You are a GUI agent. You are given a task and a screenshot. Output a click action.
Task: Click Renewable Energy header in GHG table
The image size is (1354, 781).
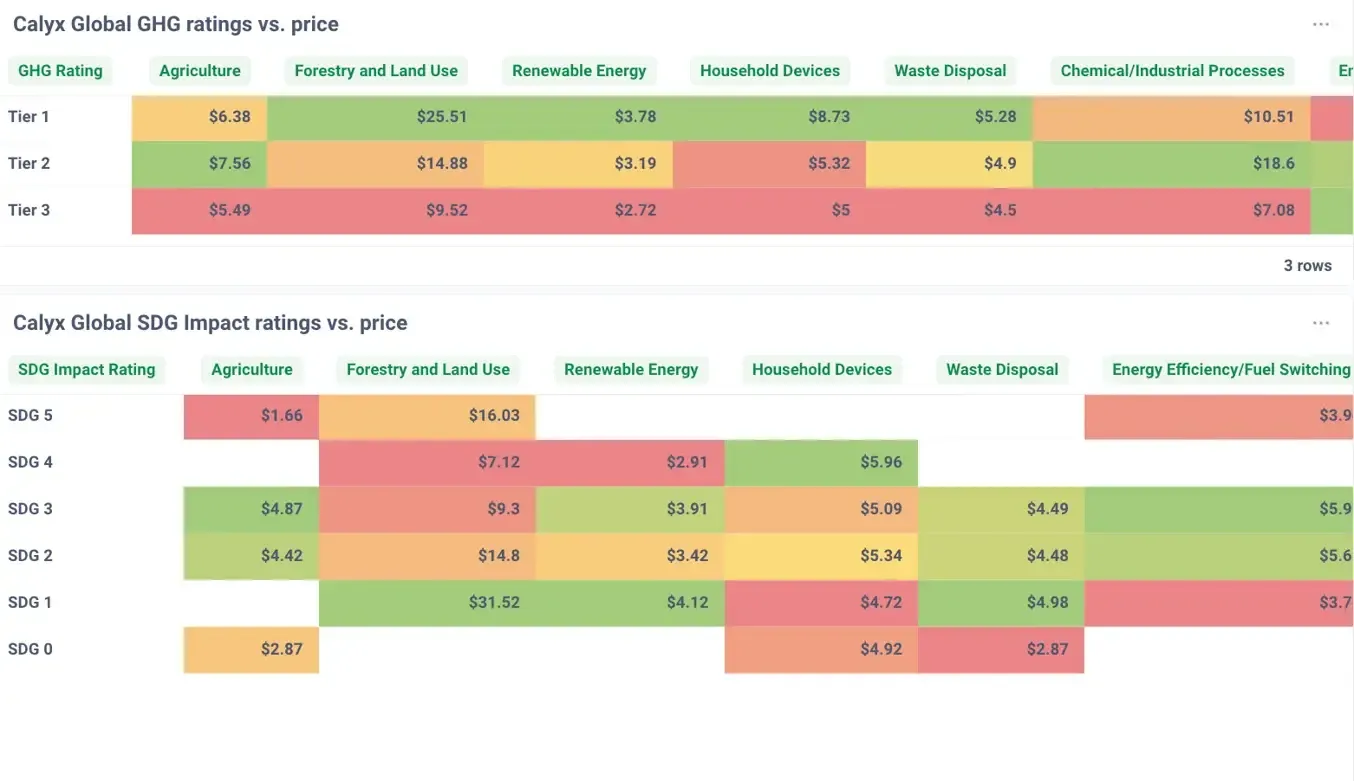[x=579, y=71]
